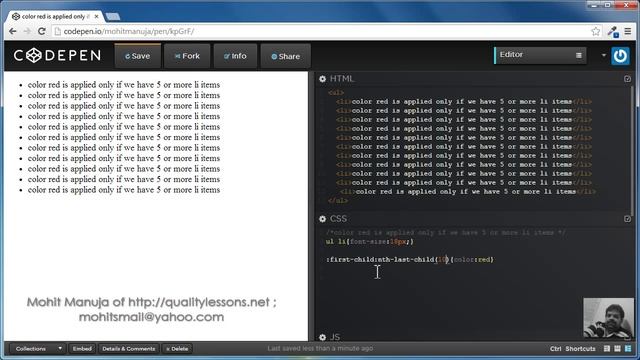
Task: Open CSS panel settings gear
Action: click(322, 219)
